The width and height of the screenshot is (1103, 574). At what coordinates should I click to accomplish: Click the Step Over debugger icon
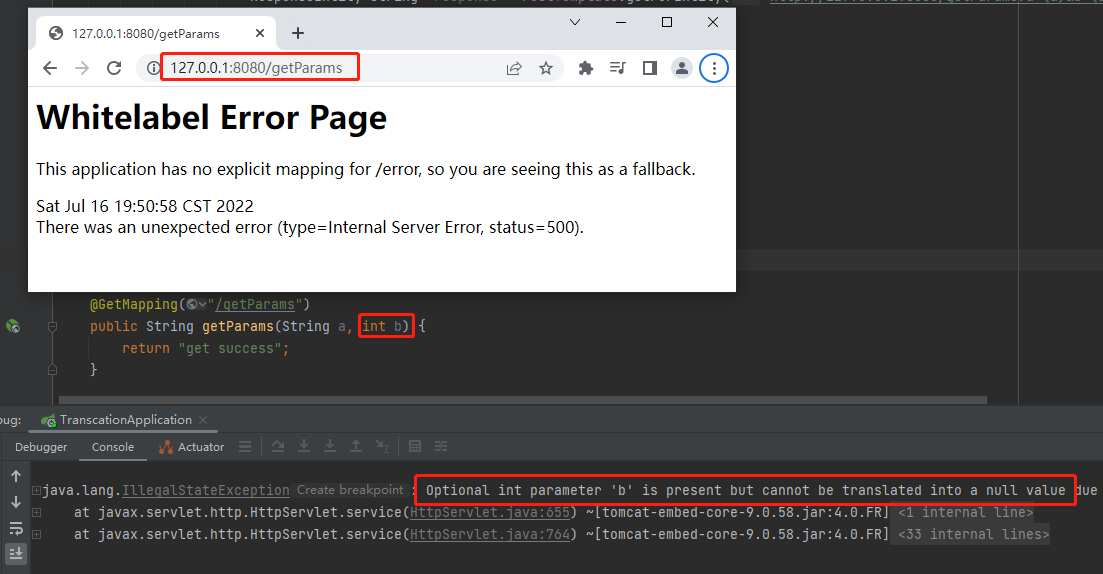coord(278,447)
